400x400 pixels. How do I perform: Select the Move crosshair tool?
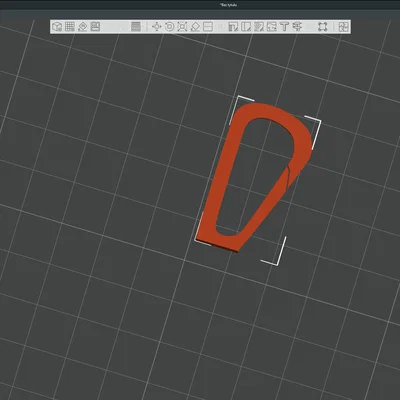click(x=156, y=27)
